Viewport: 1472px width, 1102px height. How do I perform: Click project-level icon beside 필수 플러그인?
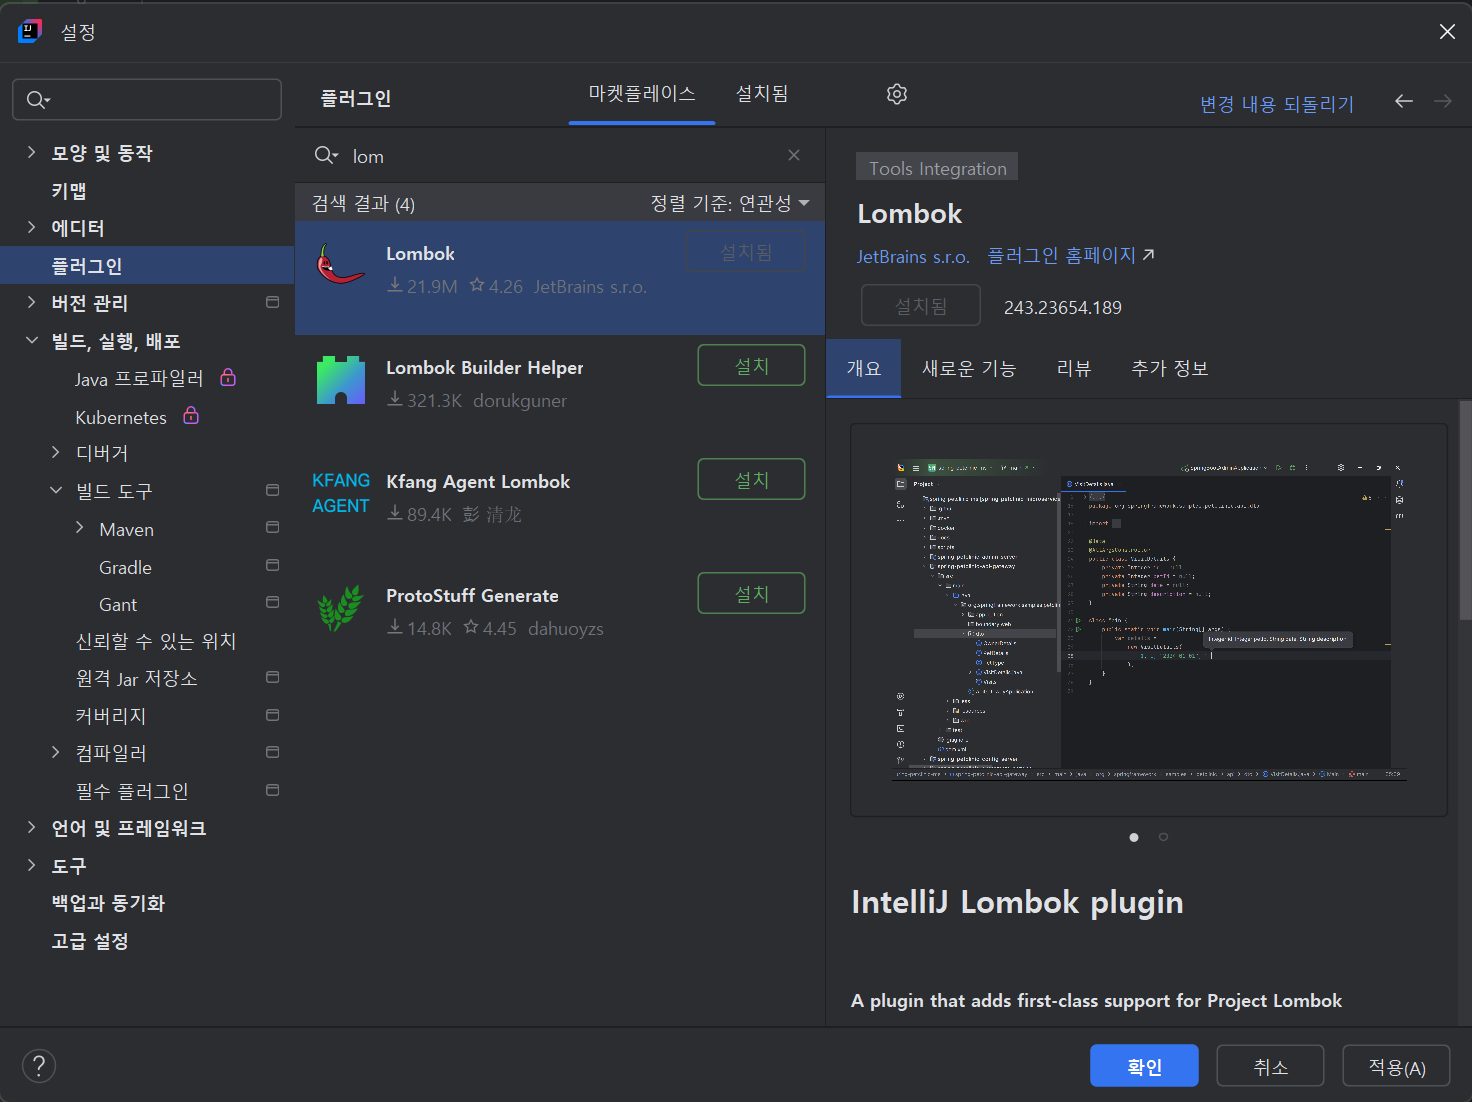pos(272,790)
